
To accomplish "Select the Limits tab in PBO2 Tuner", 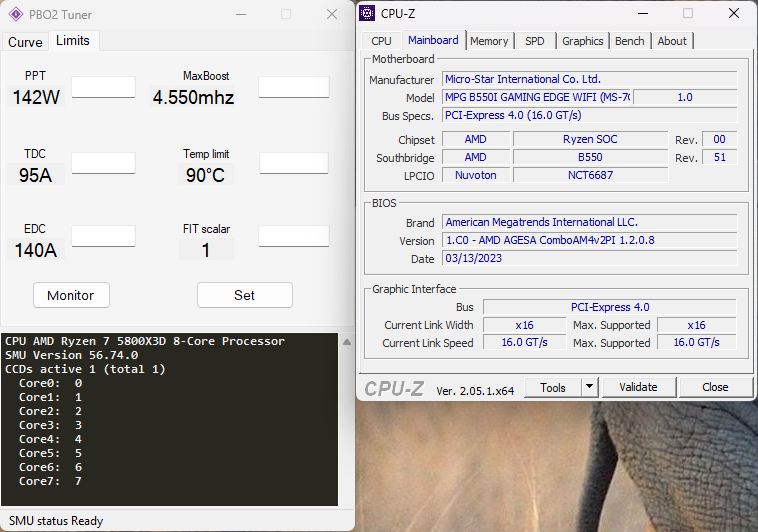I will coord(73,41).
